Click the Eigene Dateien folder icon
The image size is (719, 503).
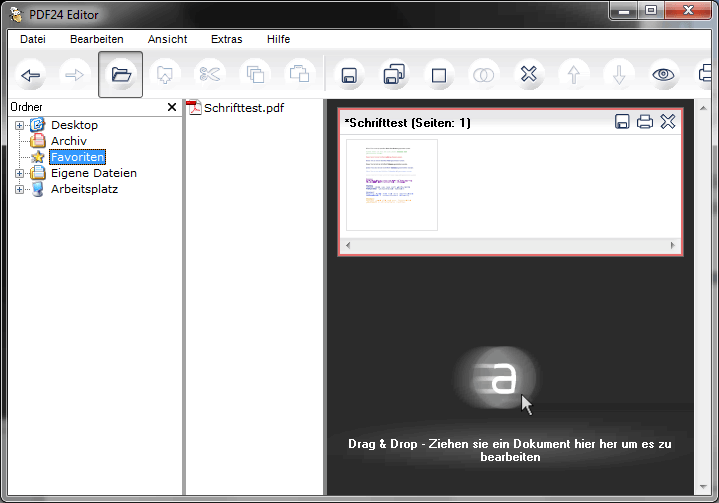point(38,173)
